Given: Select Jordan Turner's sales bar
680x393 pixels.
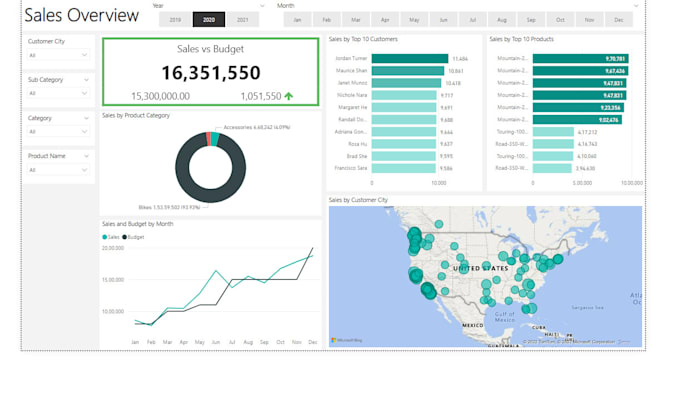Looking at the screenshot, I should pyautogui.click(x=410, y=59).
